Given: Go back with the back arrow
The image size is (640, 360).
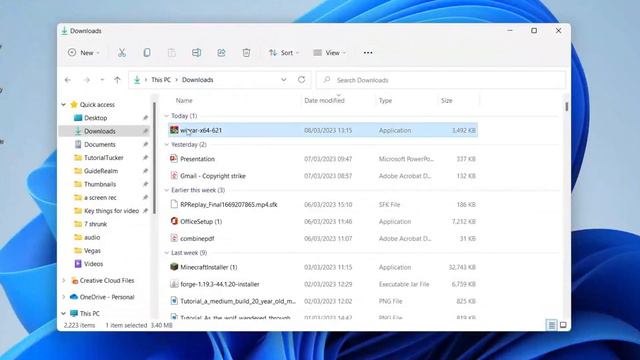Looking at the screenshot, I should [x=68, y=80].
